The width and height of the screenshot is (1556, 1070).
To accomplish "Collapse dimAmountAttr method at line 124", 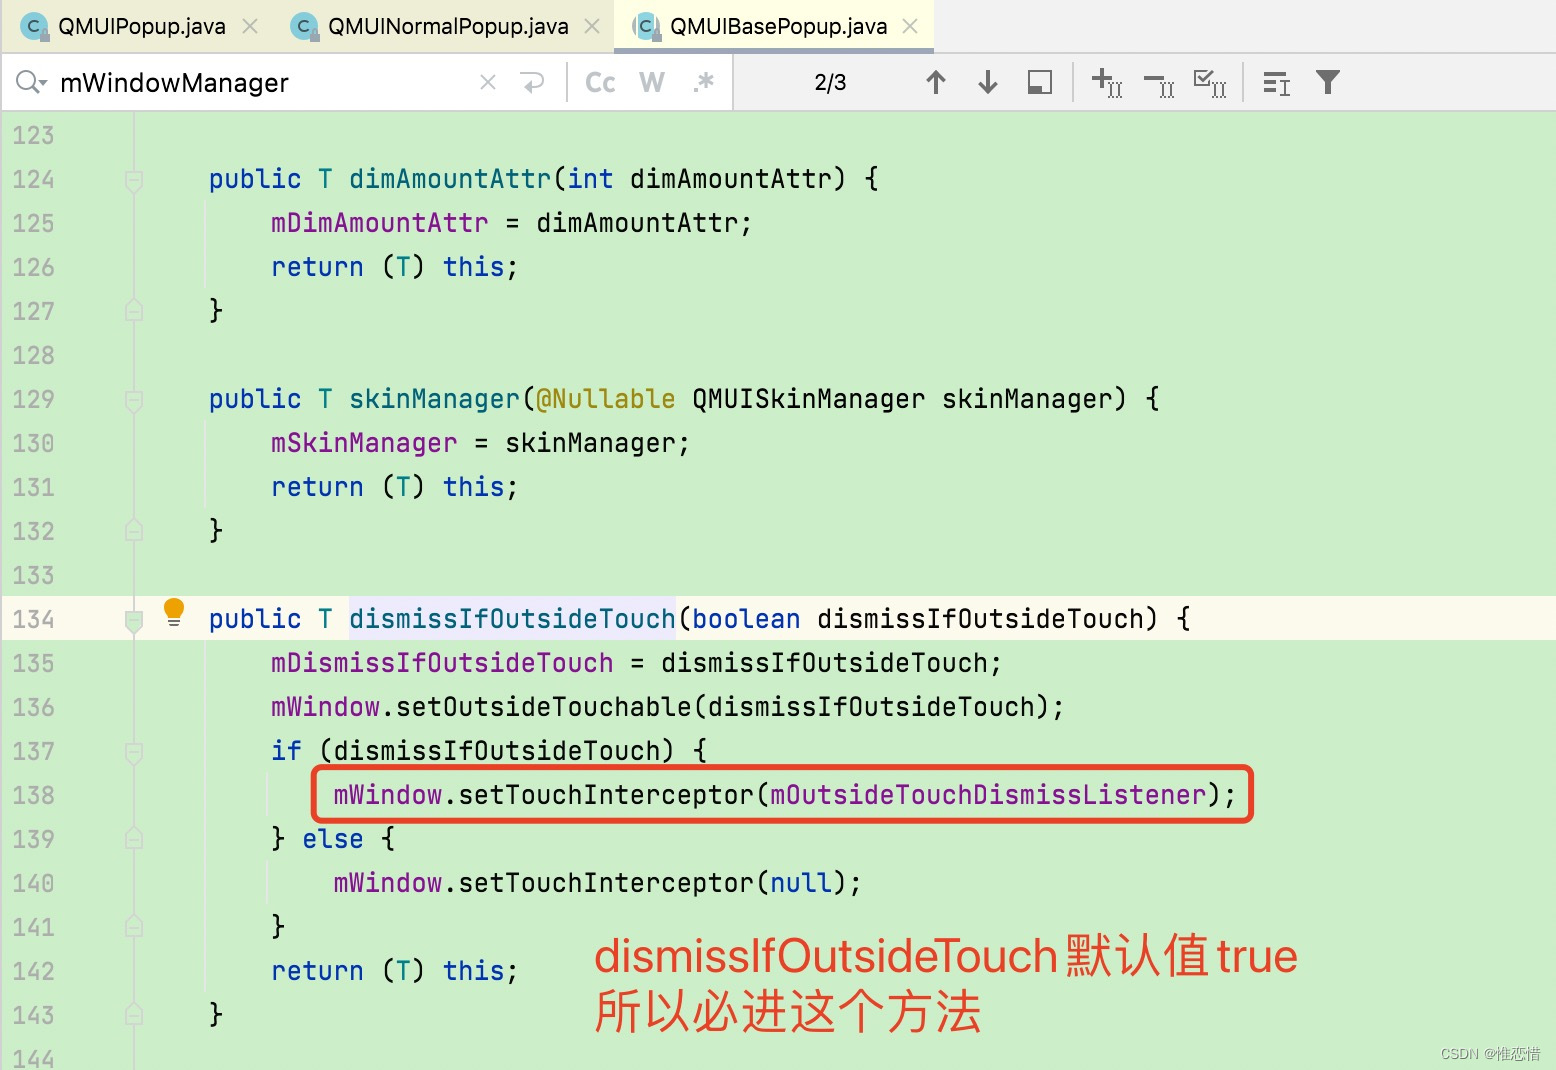I will [133, 180].
